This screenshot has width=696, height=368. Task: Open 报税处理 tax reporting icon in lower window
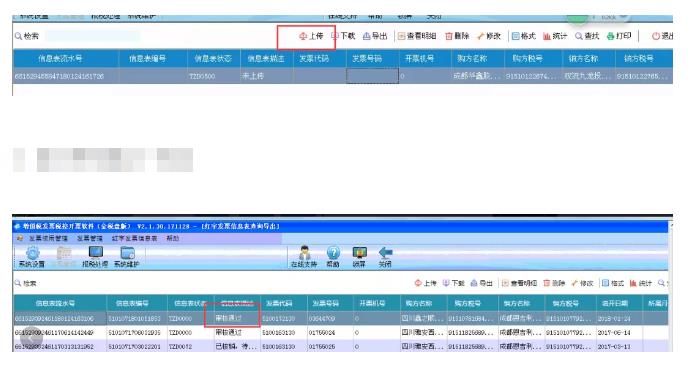[95, 257]
